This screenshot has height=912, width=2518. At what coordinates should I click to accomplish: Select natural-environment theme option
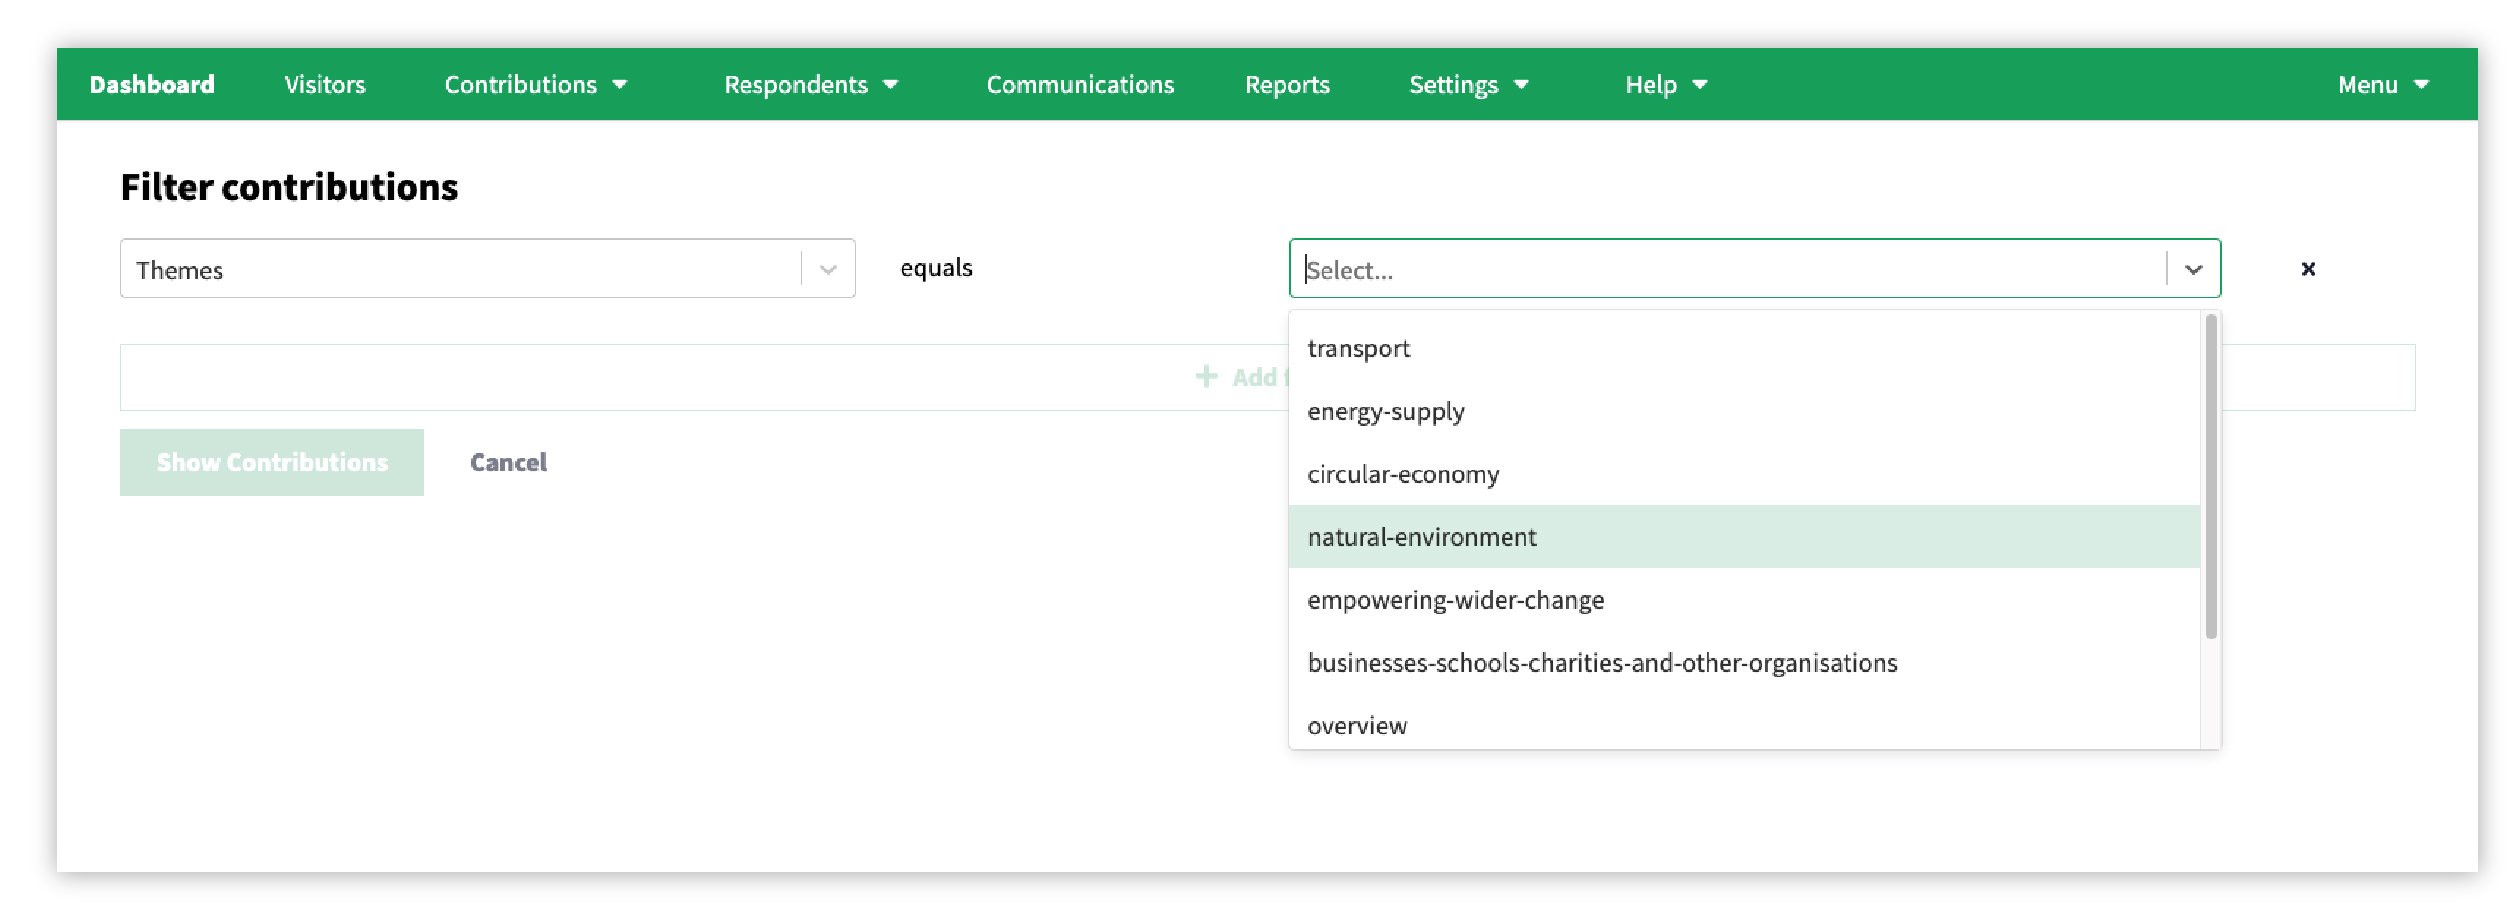pyautogui.click(x=1744, y=537)
